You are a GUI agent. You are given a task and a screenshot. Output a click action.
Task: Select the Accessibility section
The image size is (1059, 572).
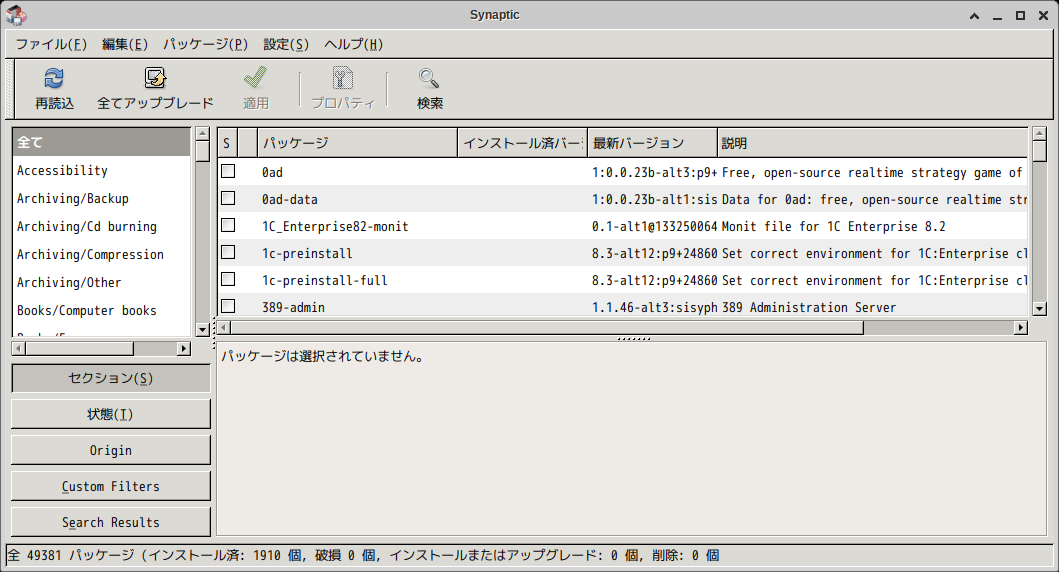tap(101, 170)
